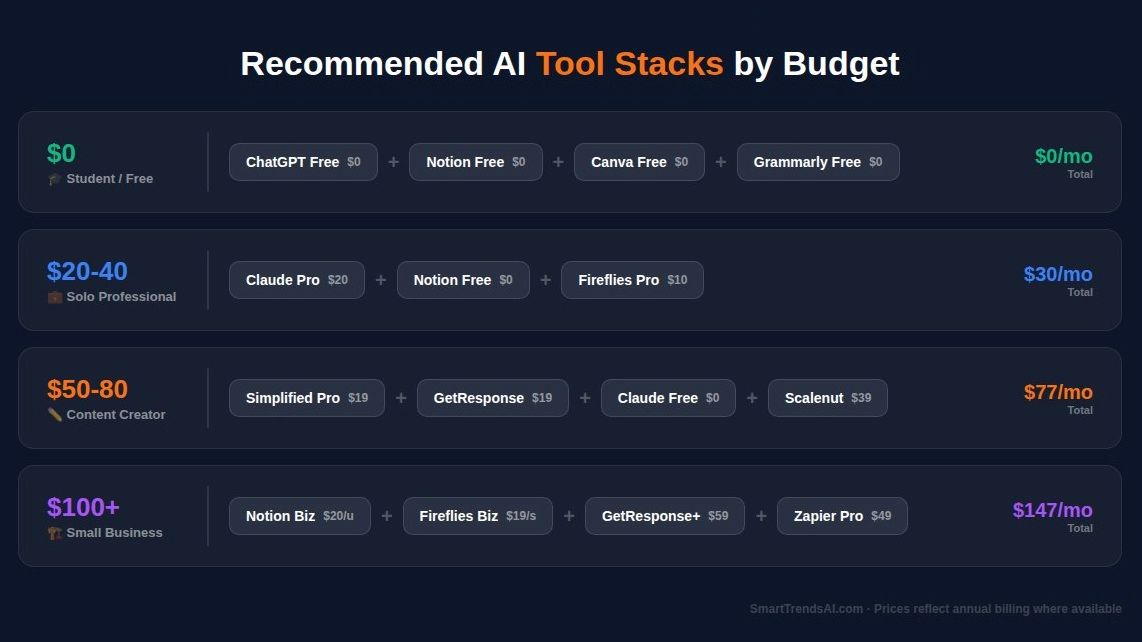Screen dimensions: 1142x642
Task: Click the $147/mo total for Small Business
Action: (1052, 510)
